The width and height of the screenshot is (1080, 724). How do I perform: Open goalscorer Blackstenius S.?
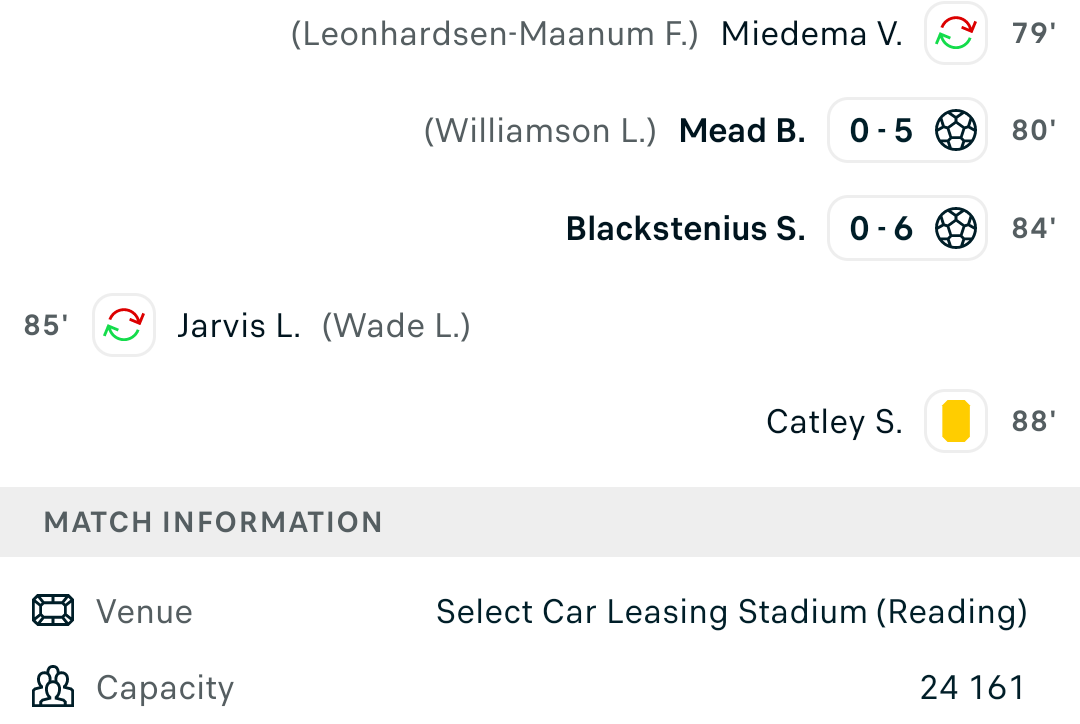coord(685,229)
